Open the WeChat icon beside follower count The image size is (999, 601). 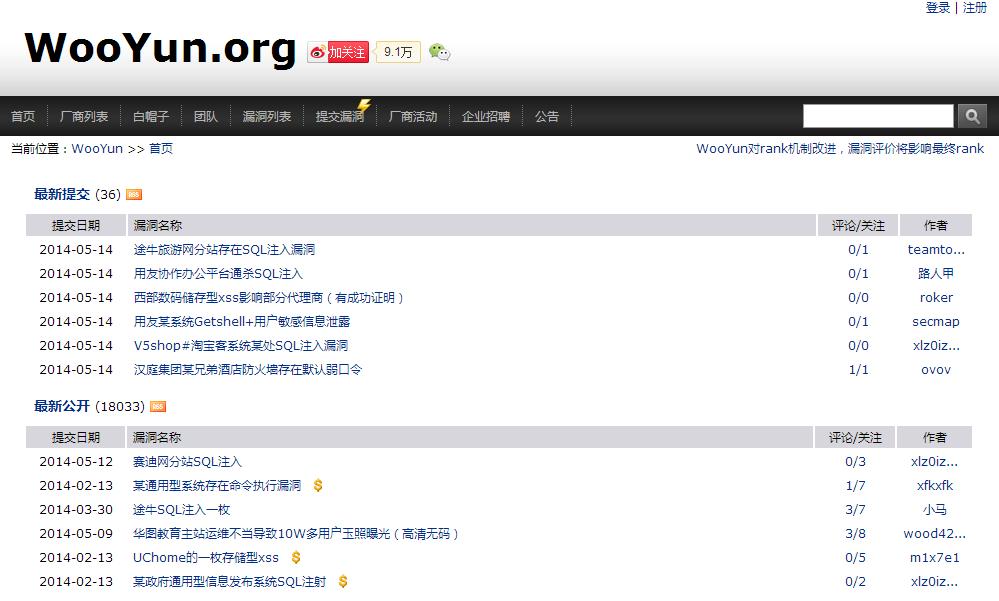click(x=439, y=52)
